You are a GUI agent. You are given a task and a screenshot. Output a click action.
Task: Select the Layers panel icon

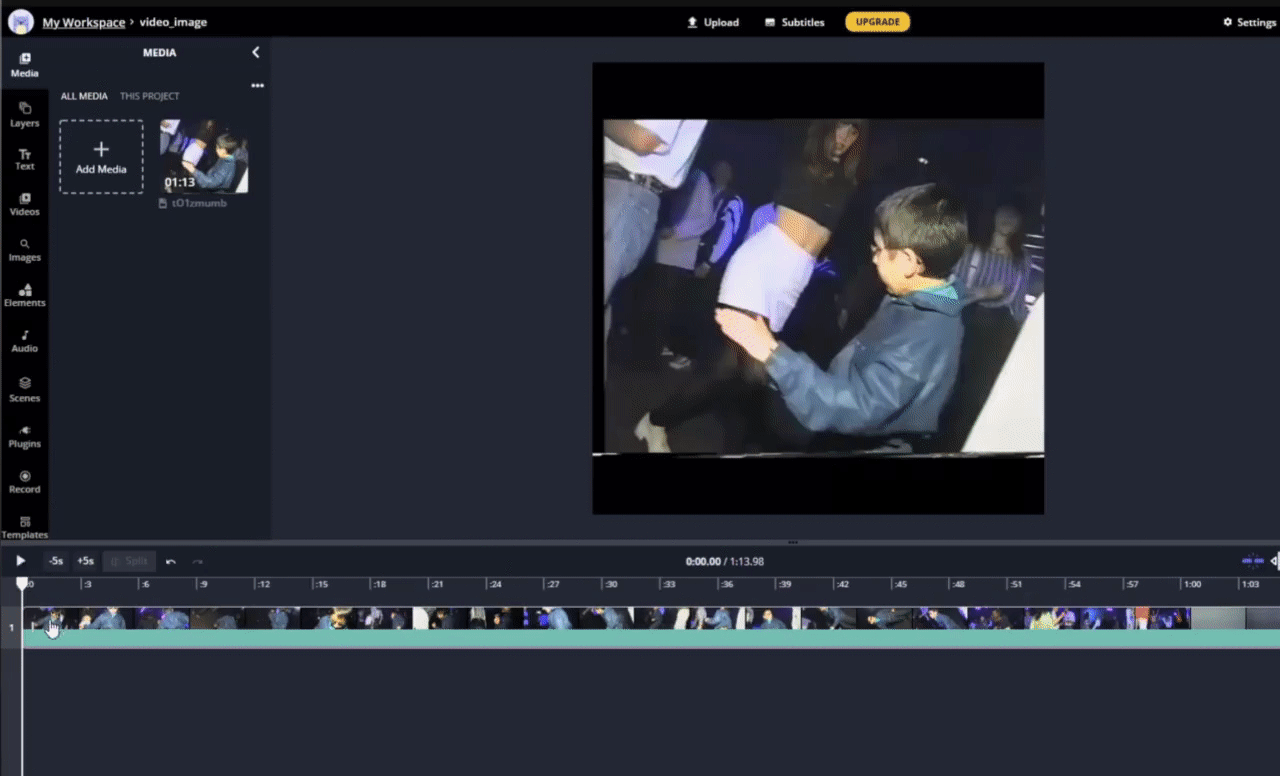coord(24,114)
